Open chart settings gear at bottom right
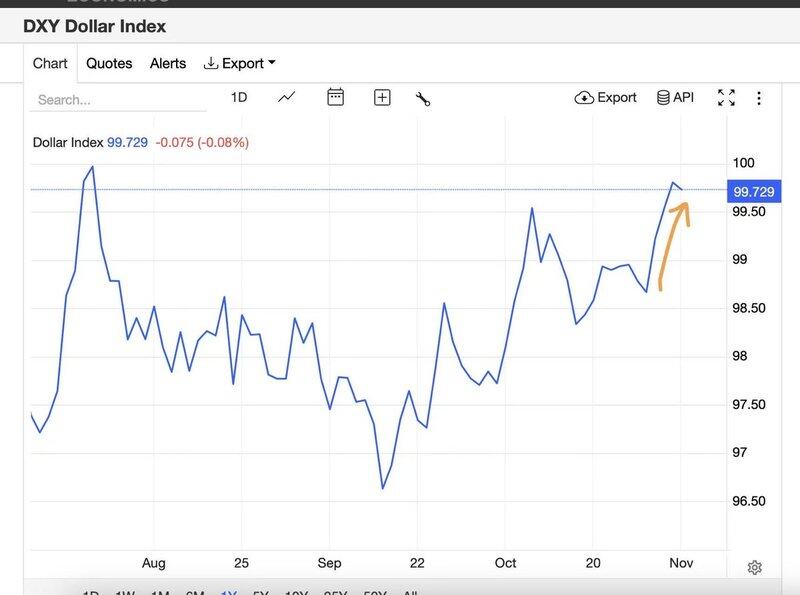Screen dimensions: 800x595 pos(755,567)
